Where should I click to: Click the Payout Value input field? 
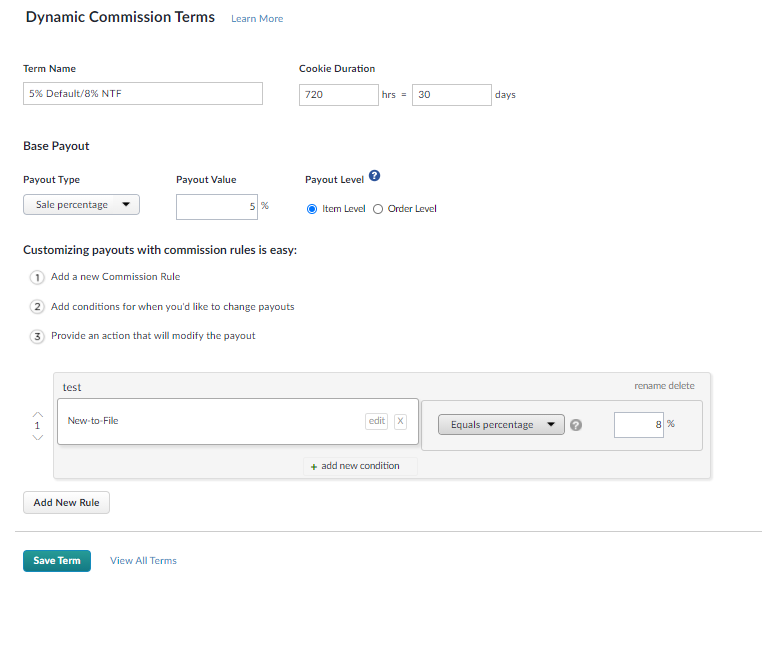click(x=217, y=207)
